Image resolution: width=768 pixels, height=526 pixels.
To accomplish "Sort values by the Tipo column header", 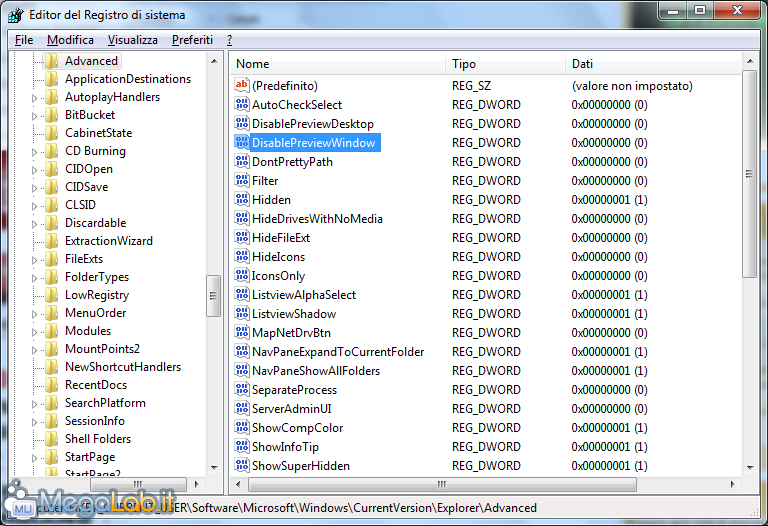I will pyautogui.click(x=505, y=64).
